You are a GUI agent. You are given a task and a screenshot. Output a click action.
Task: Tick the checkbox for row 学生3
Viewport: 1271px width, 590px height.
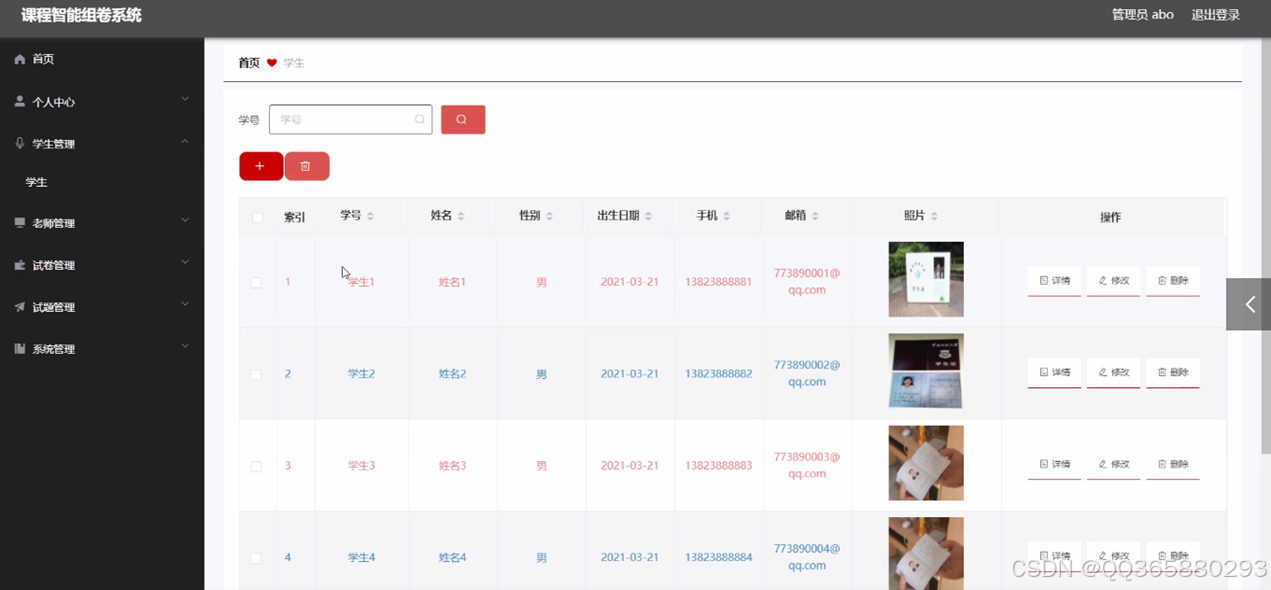(x=256, y=467)
